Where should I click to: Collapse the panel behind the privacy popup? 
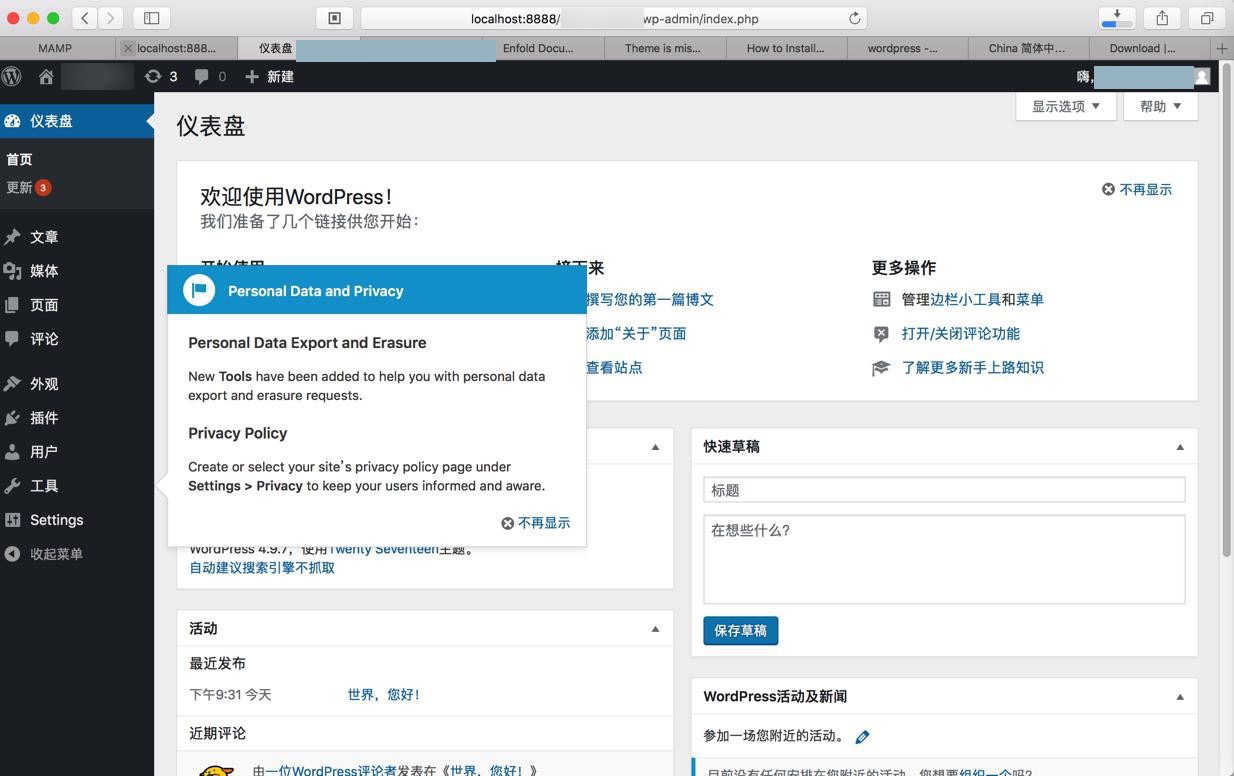655,447
